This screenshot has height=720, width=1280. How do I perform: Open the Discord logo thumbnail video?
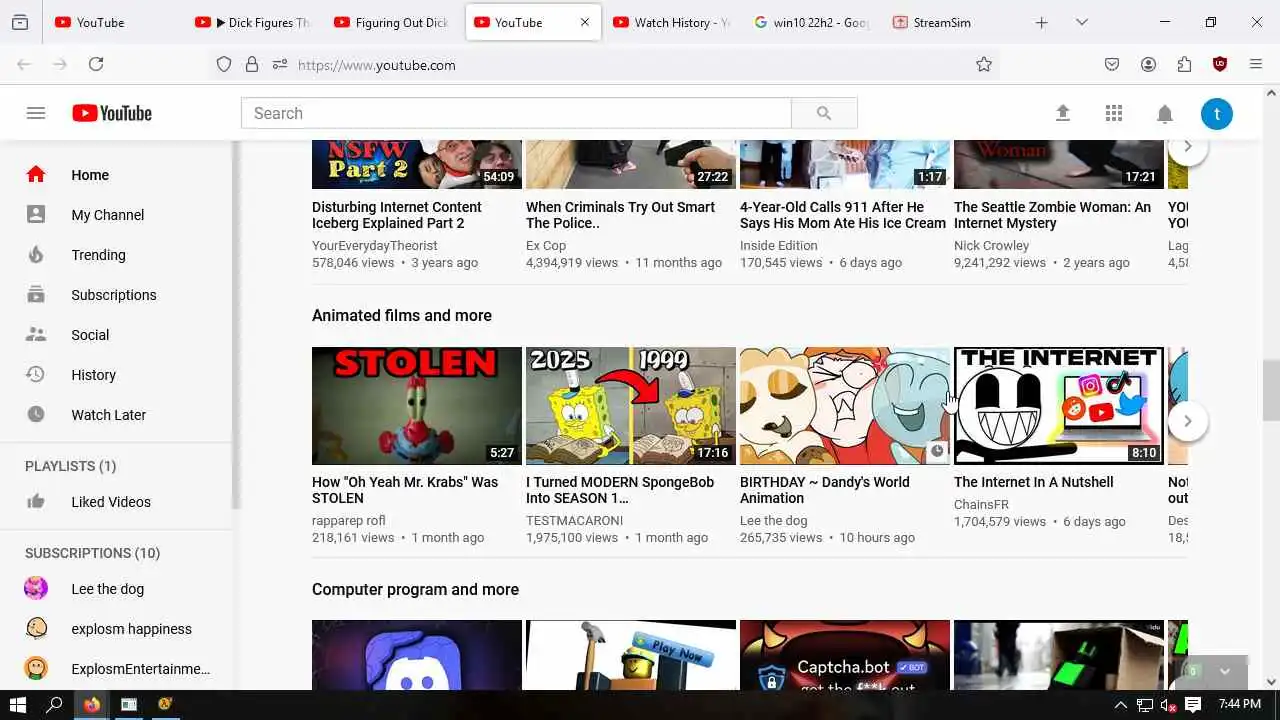(417, 655)
